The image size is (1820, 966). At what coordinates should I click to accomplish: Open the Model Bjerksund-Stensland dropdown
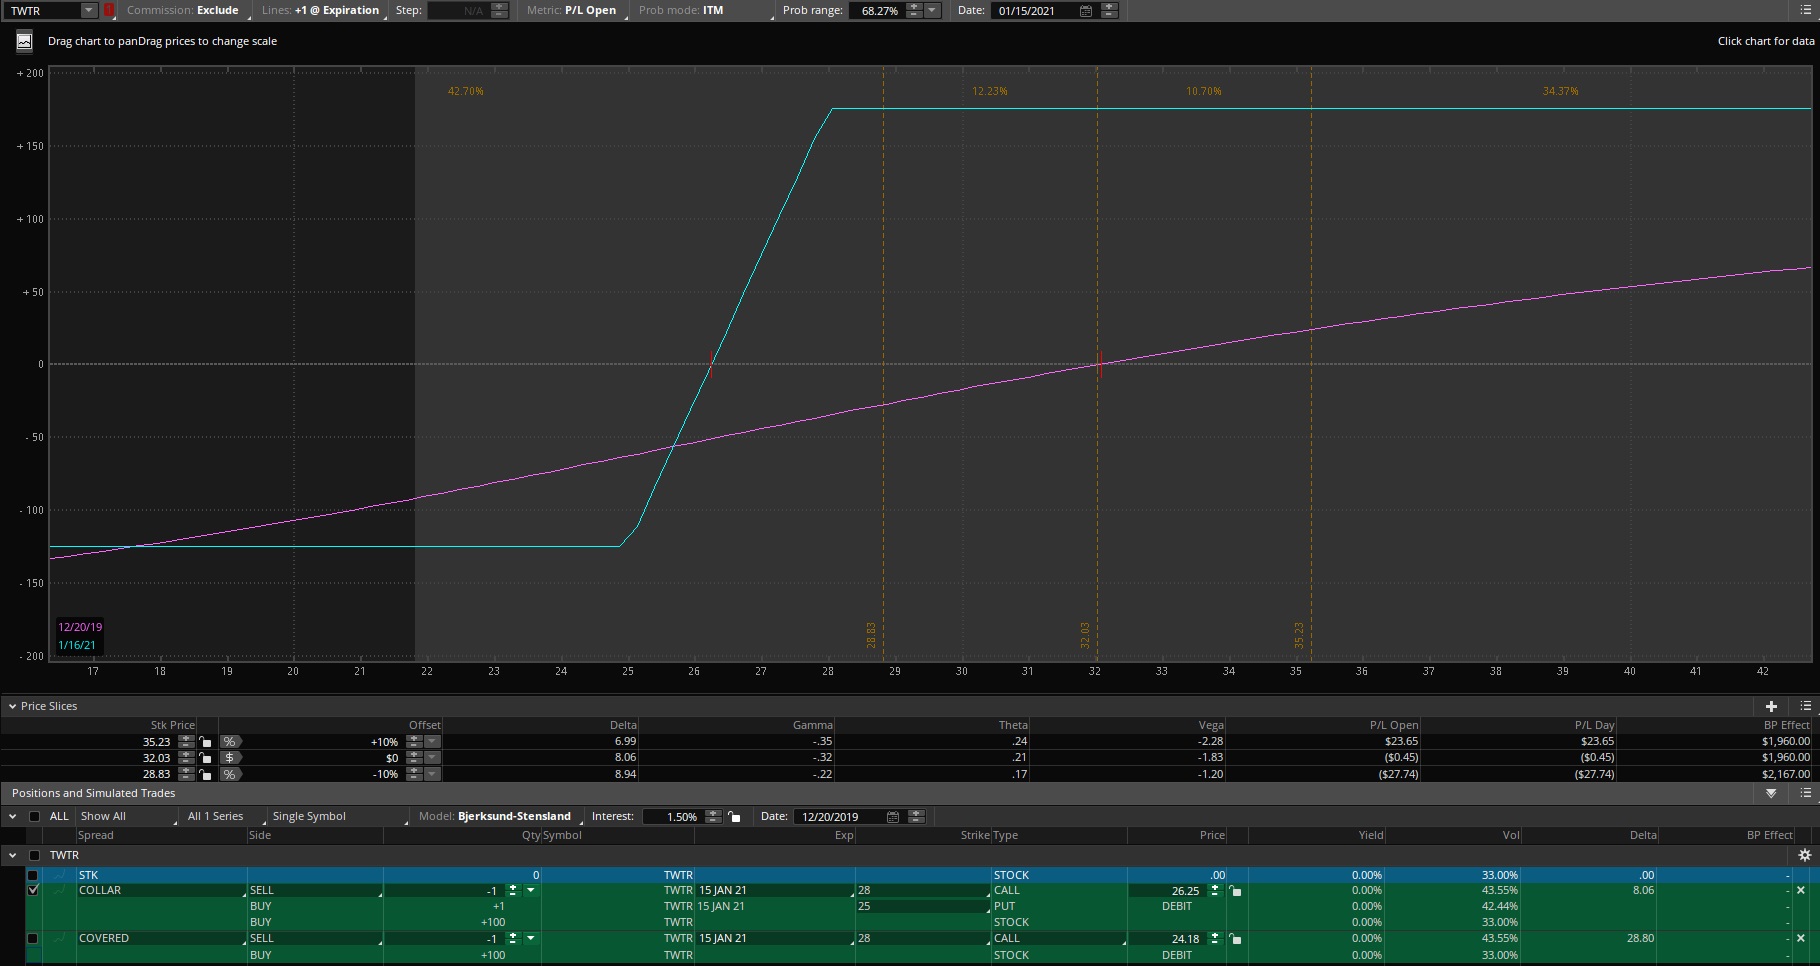pos(513,817)
